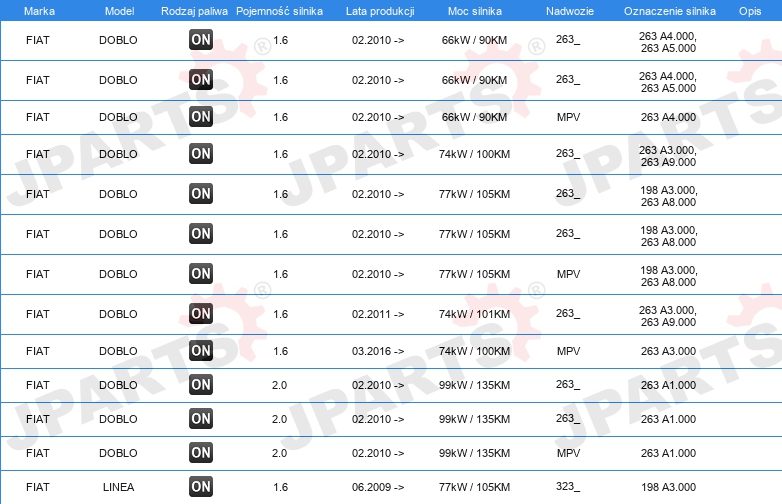
Task: Select DOBLO in the 2.0 MPV row
Action: point(118,453)
